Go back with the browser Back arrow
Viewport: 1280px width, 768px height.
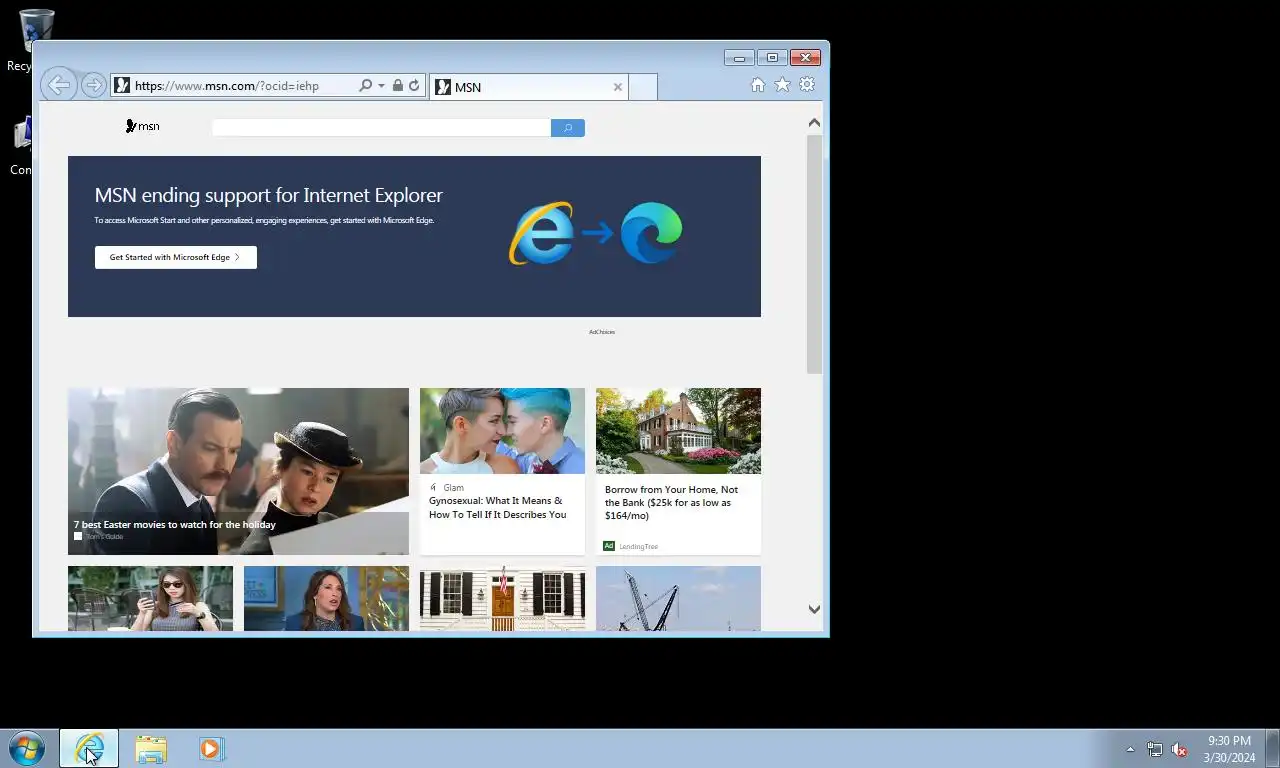pyautogui.click(x=58, y=85)
